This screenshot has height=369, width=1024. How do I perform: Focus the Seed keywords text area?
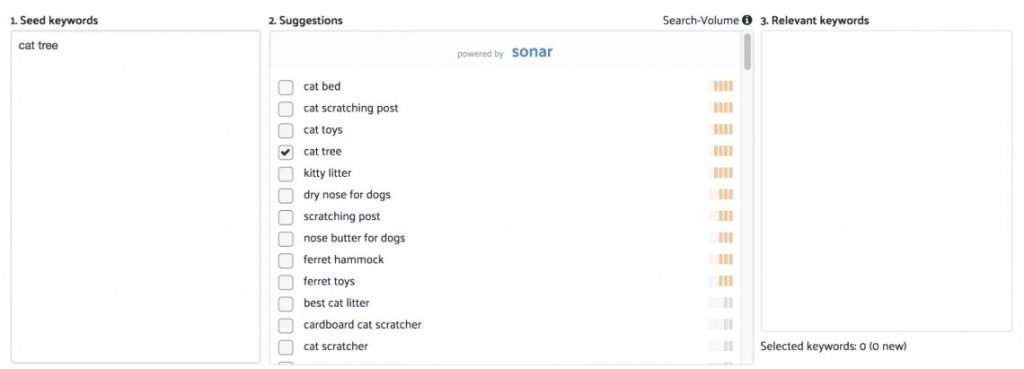136,197
